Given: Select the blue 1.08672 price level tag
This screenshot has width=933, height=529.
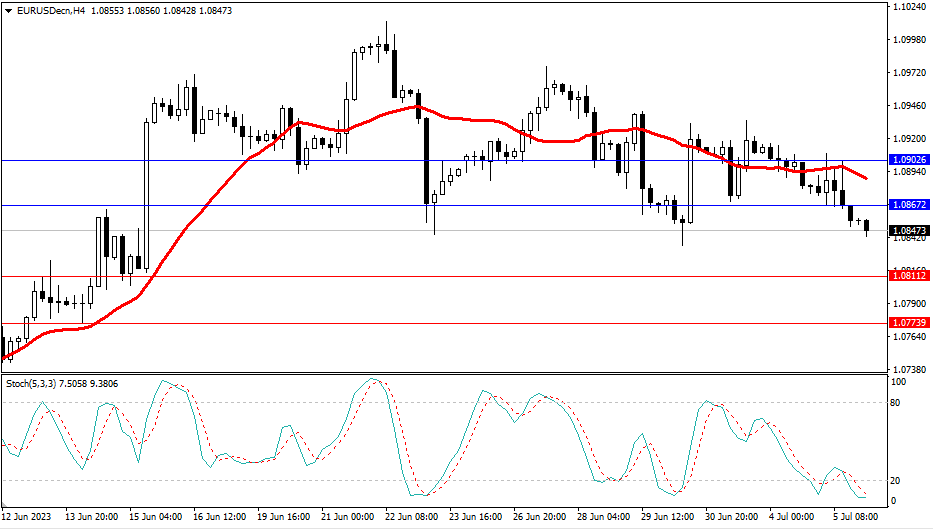Looking at the screenshot, I should [909, 205].
